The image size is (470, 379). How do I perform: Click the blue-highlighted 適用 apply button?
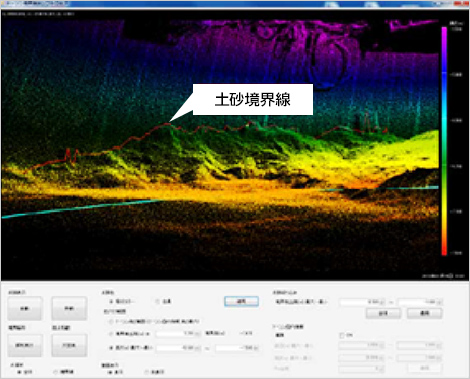click(x=241, y=301)
